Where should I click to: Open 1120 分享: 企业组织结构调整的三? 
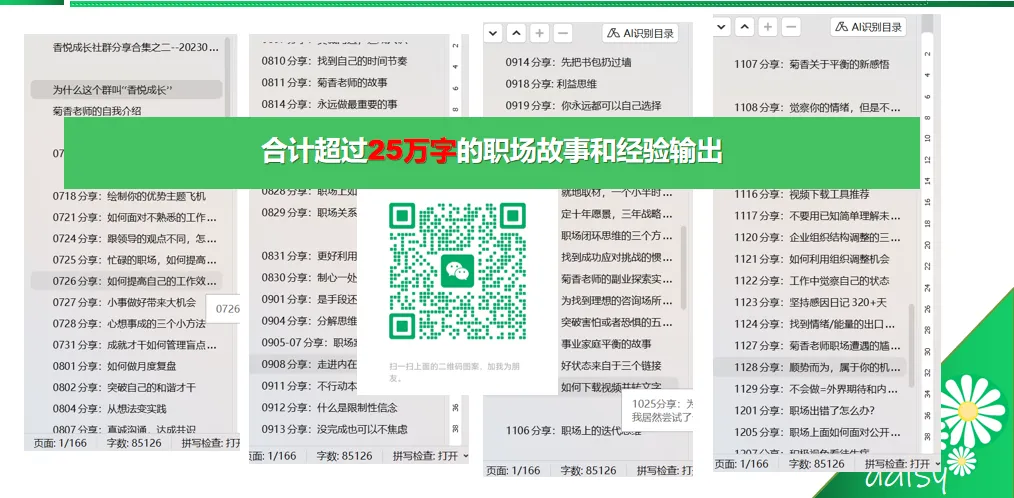pyautogui.click(x=817, y=237)
